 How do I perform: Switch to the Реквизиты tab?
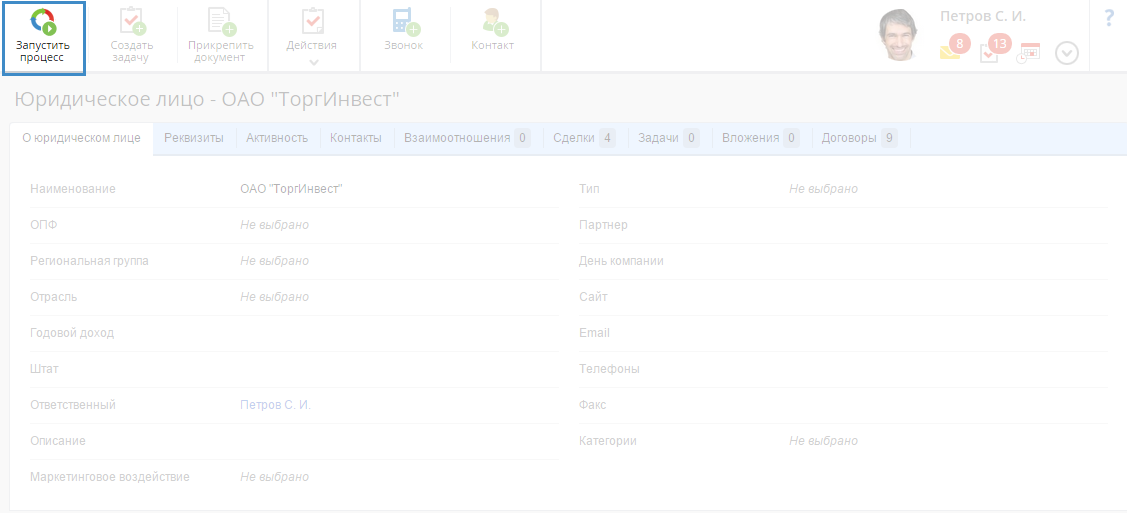click(194, 138)
